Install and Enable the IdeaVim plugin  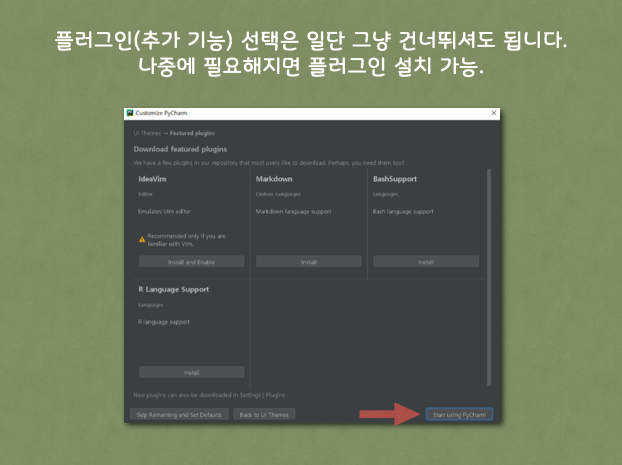click(x=191, y=262)
